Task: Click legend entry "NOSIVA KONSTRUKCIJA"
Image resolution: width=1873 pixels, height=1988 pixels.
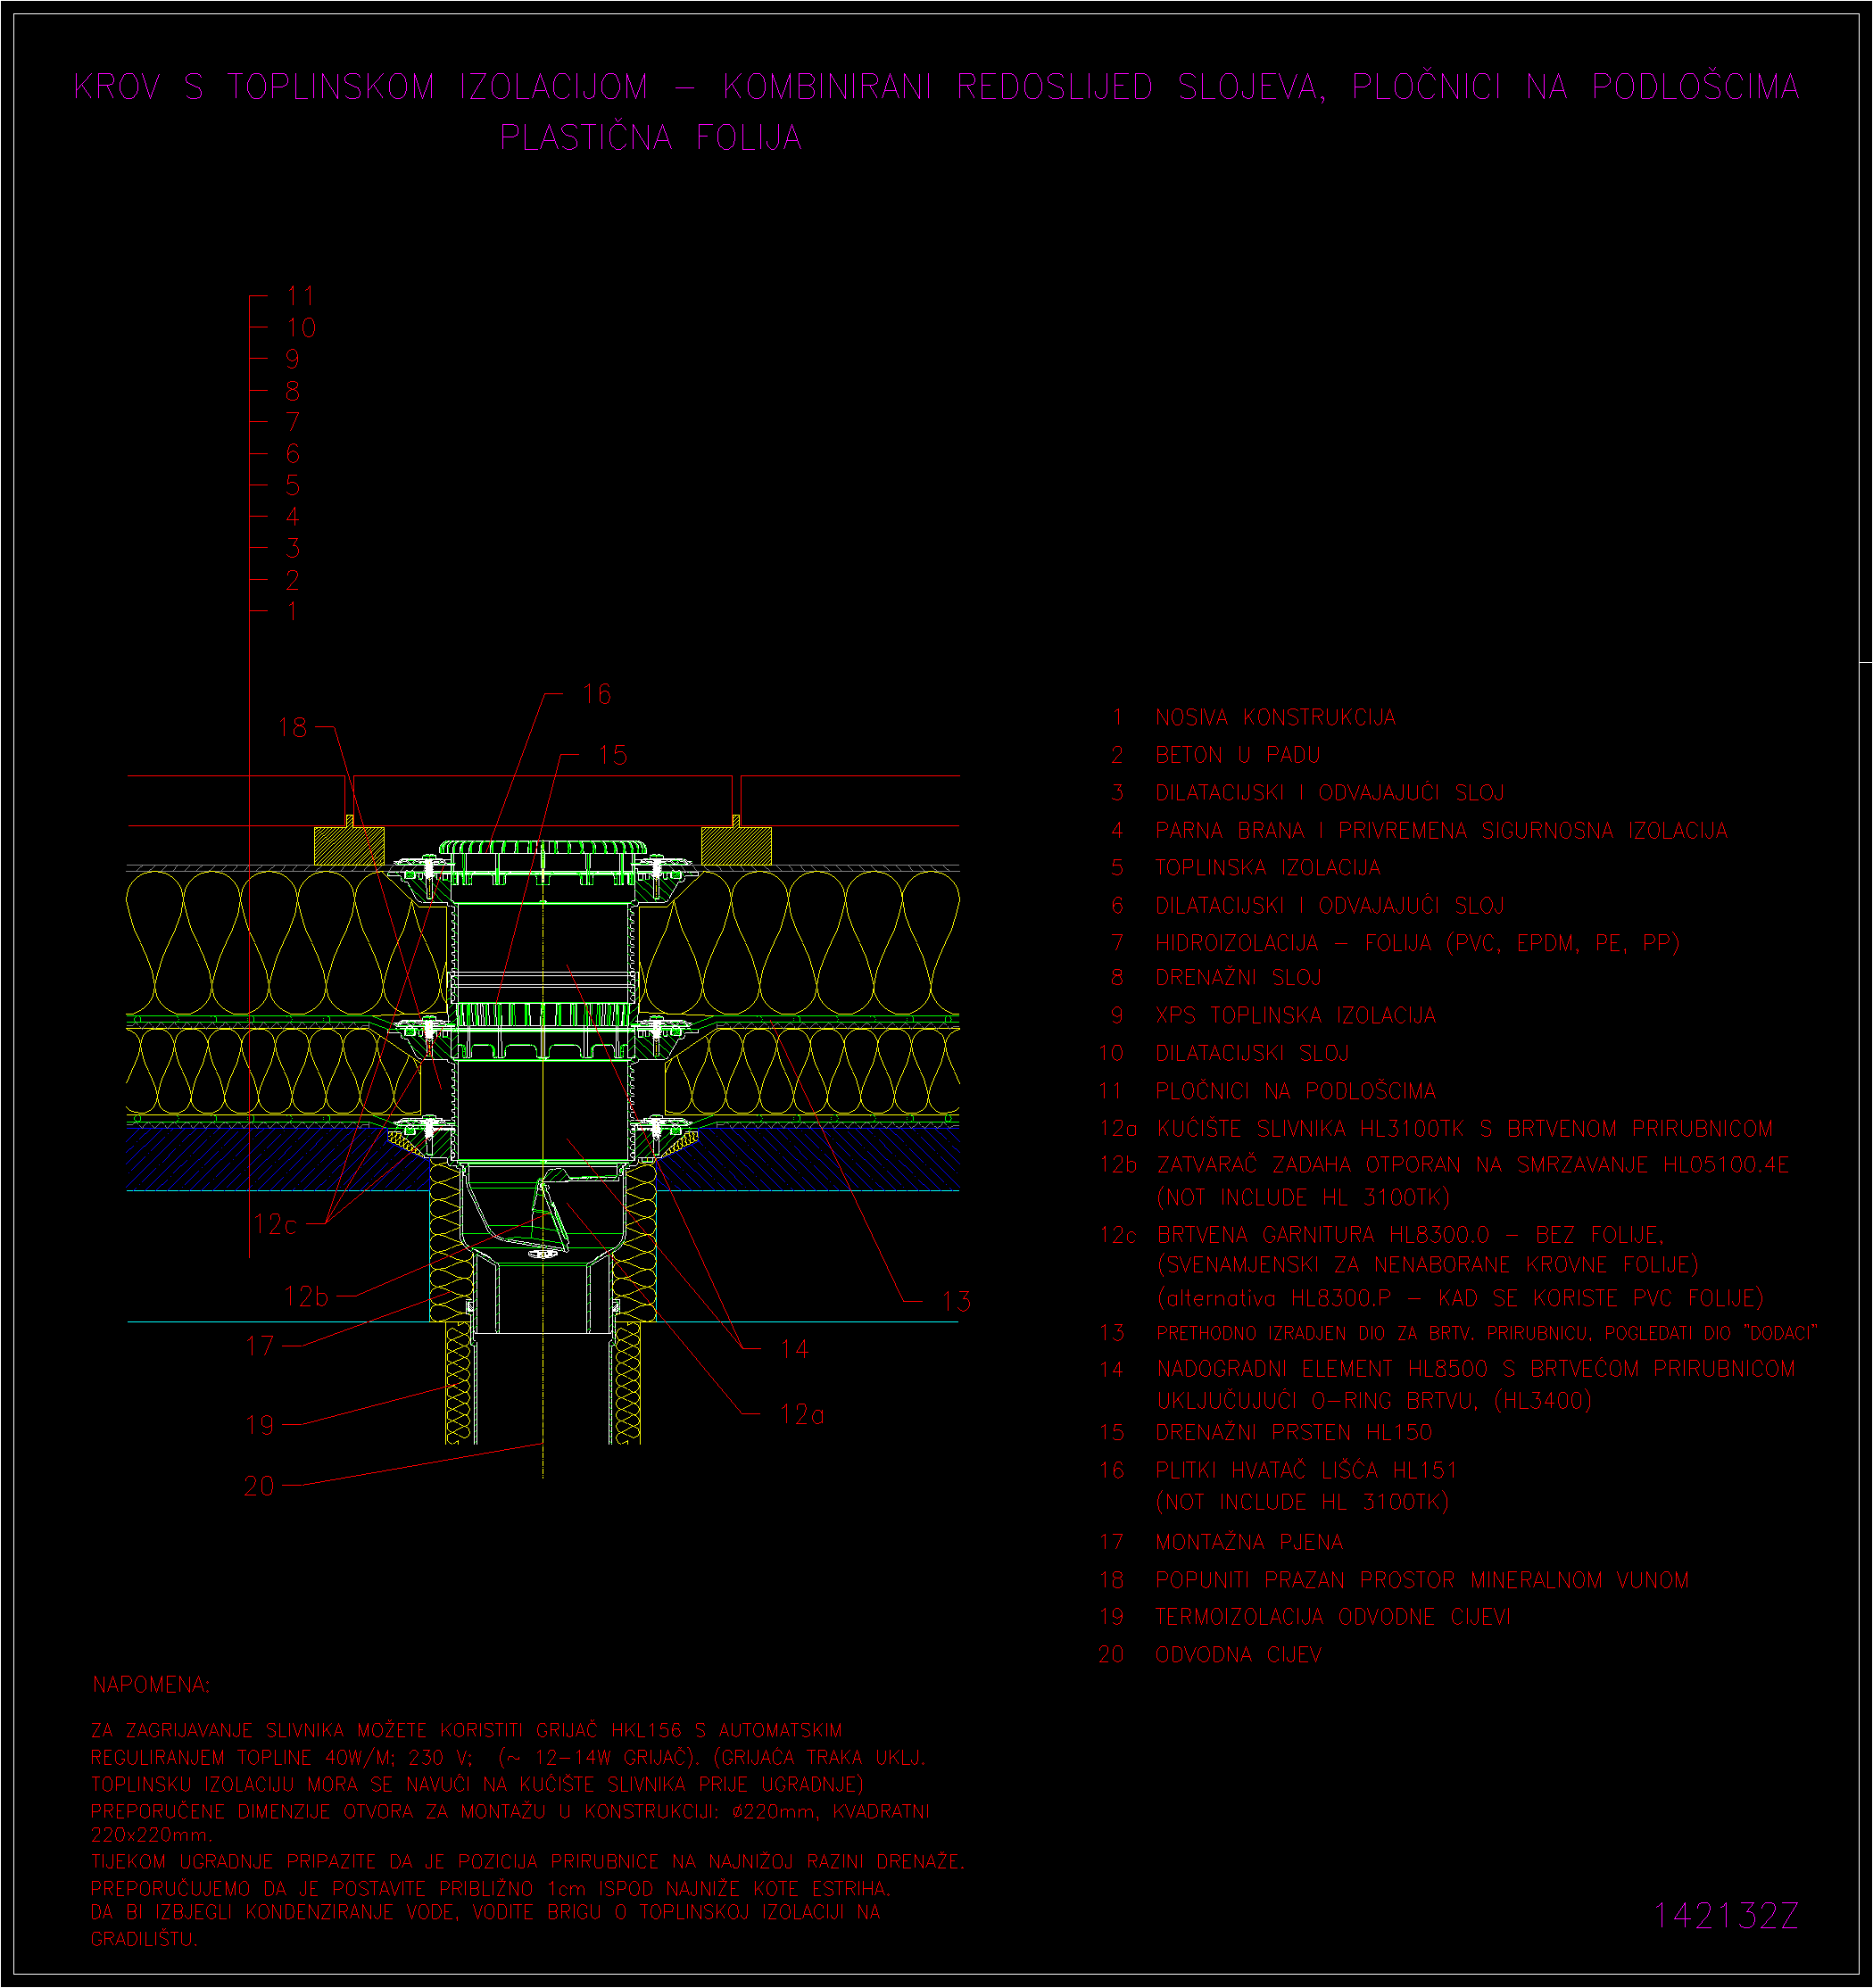Action: [1275, 717]
